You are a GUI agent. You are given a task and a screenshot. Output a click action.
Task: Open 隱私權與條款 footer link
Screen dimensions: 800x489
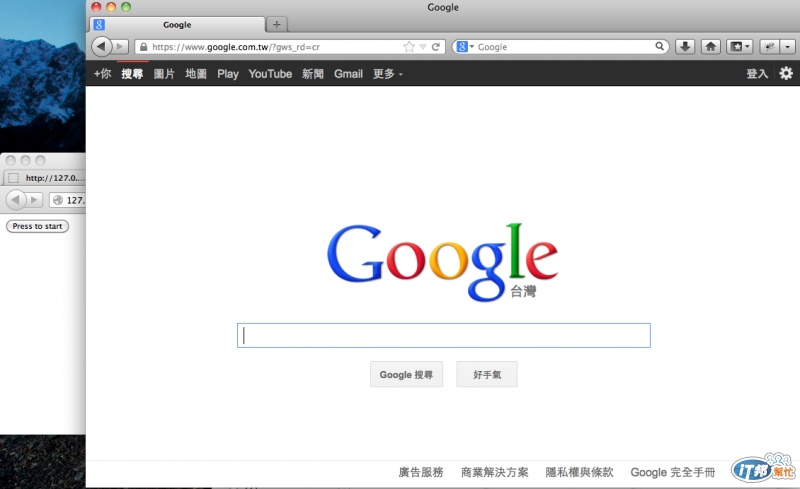coord(579,472)
